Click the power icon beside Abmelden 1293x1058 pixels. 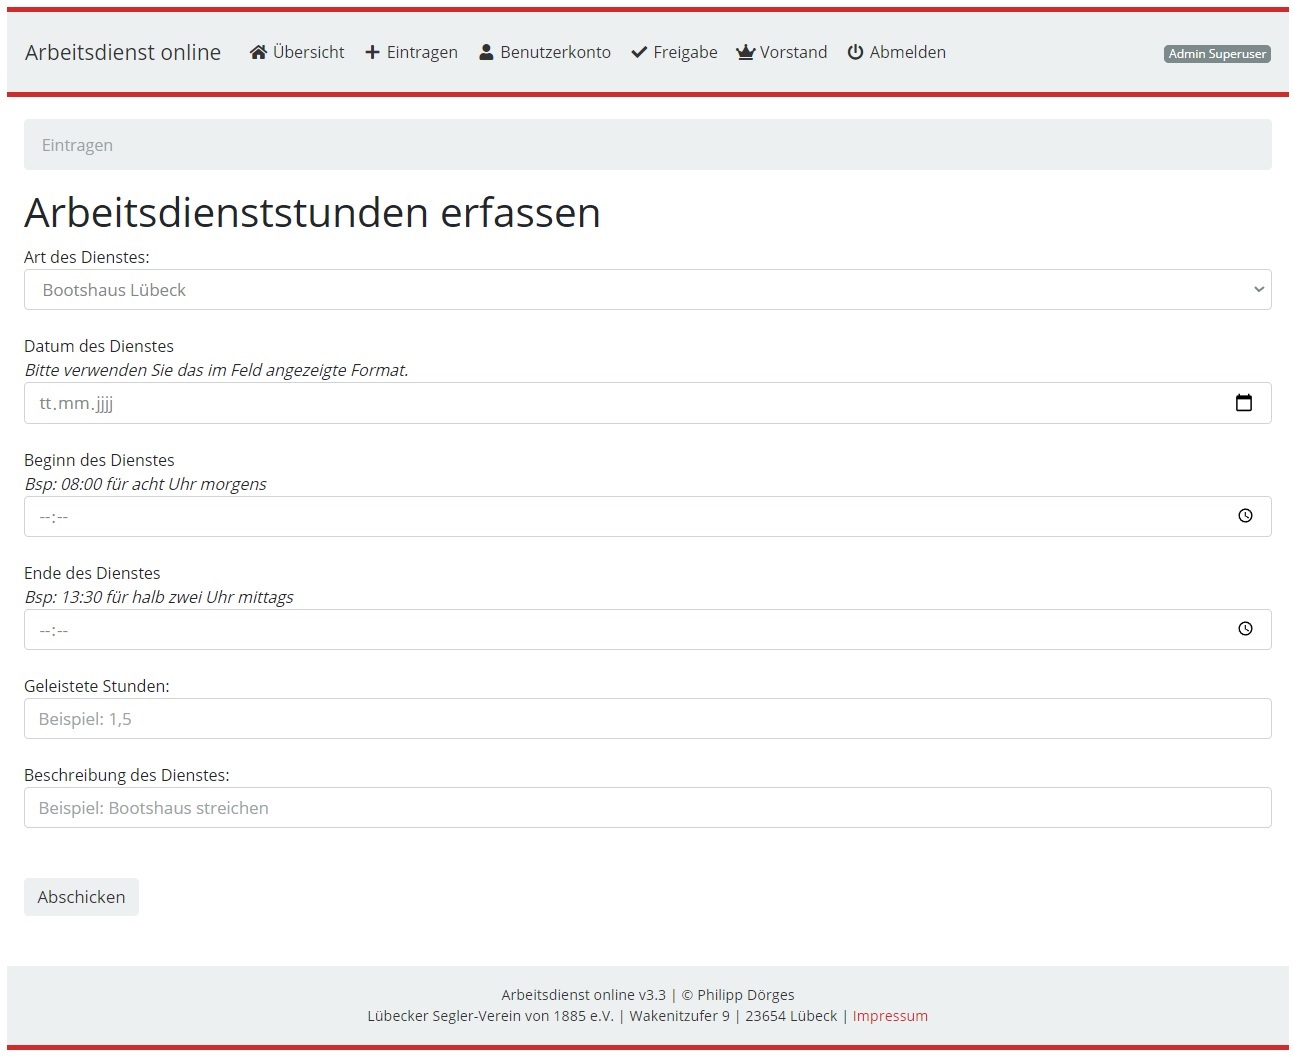(855, 52)
